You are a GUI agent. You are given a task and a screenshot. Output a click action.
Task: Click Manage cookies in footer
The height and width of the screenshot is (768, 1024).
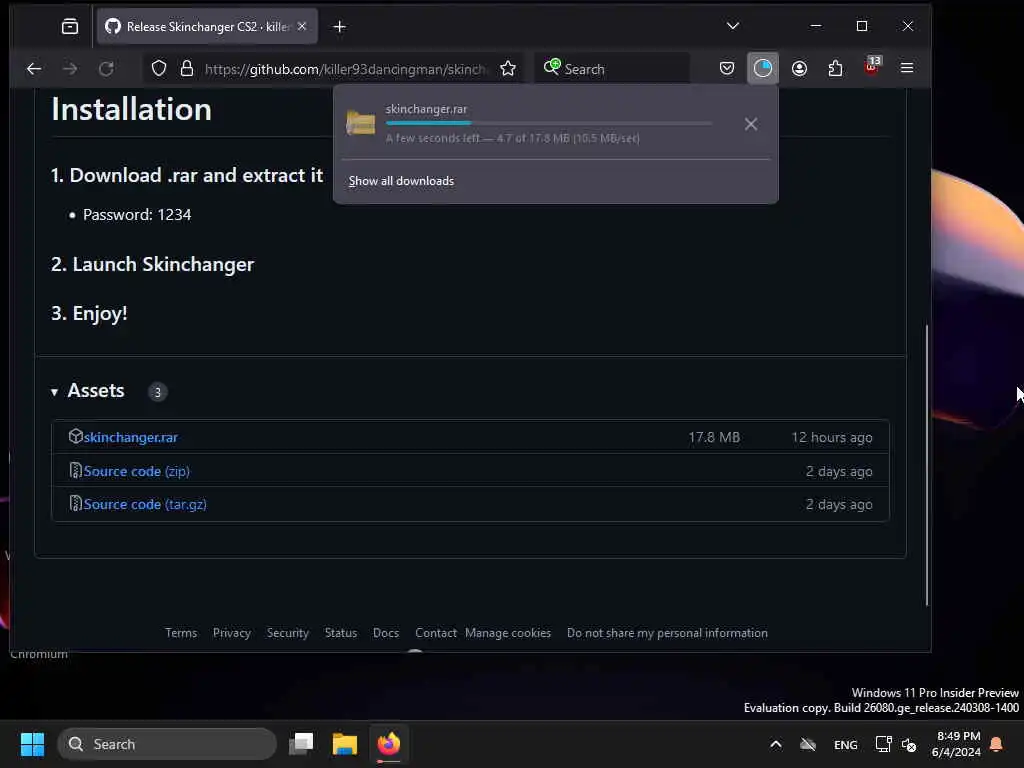pos(508,633)
